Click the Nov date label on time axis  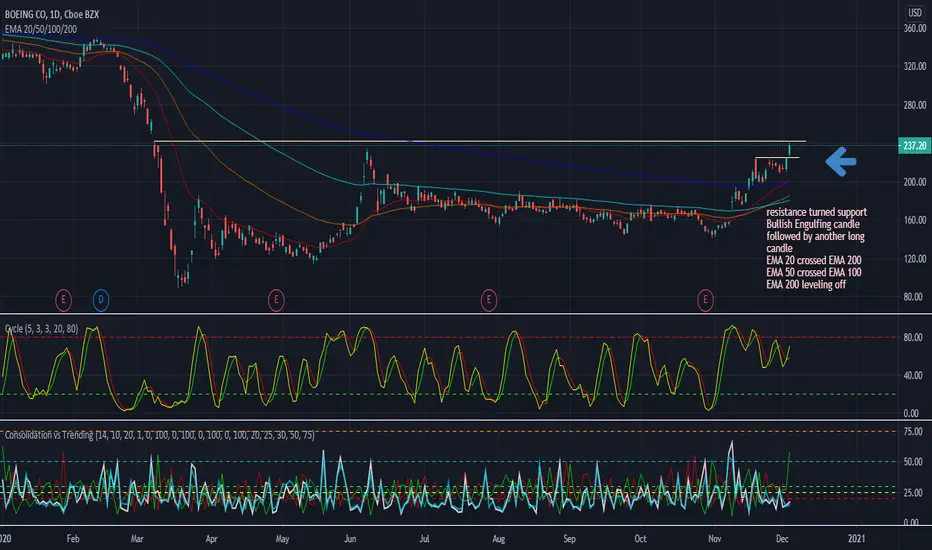(x=714, y=539)
